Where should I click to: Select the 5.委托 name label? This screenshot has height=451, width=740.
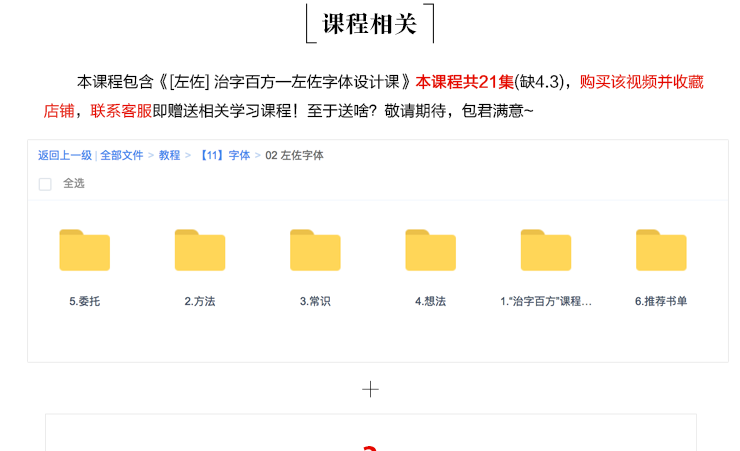(x=84, y=301)
